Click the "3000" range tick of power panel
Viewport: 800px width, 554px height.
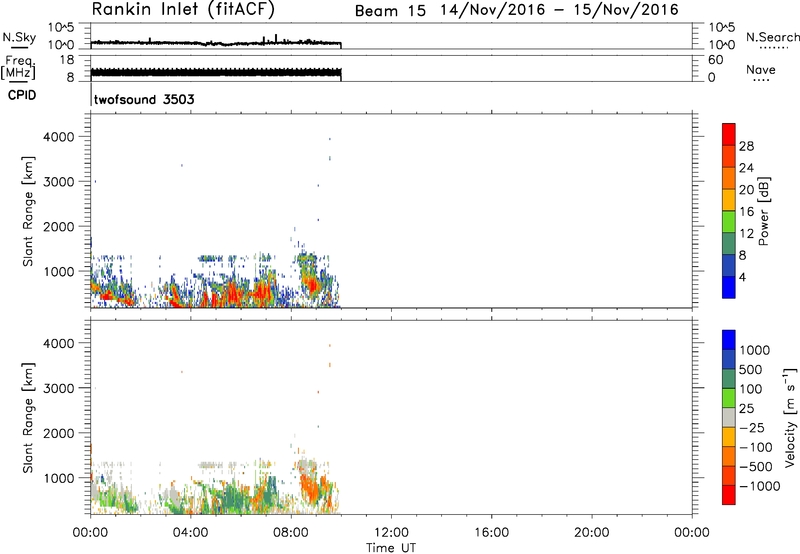59,182
